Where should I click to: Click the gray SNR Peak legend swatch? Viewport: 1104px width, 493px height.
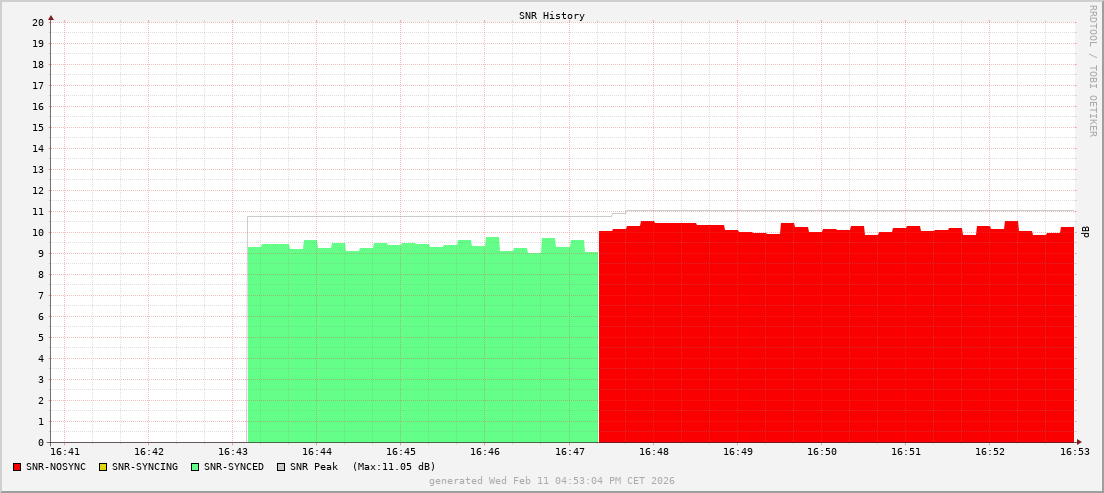coord(281,467)
